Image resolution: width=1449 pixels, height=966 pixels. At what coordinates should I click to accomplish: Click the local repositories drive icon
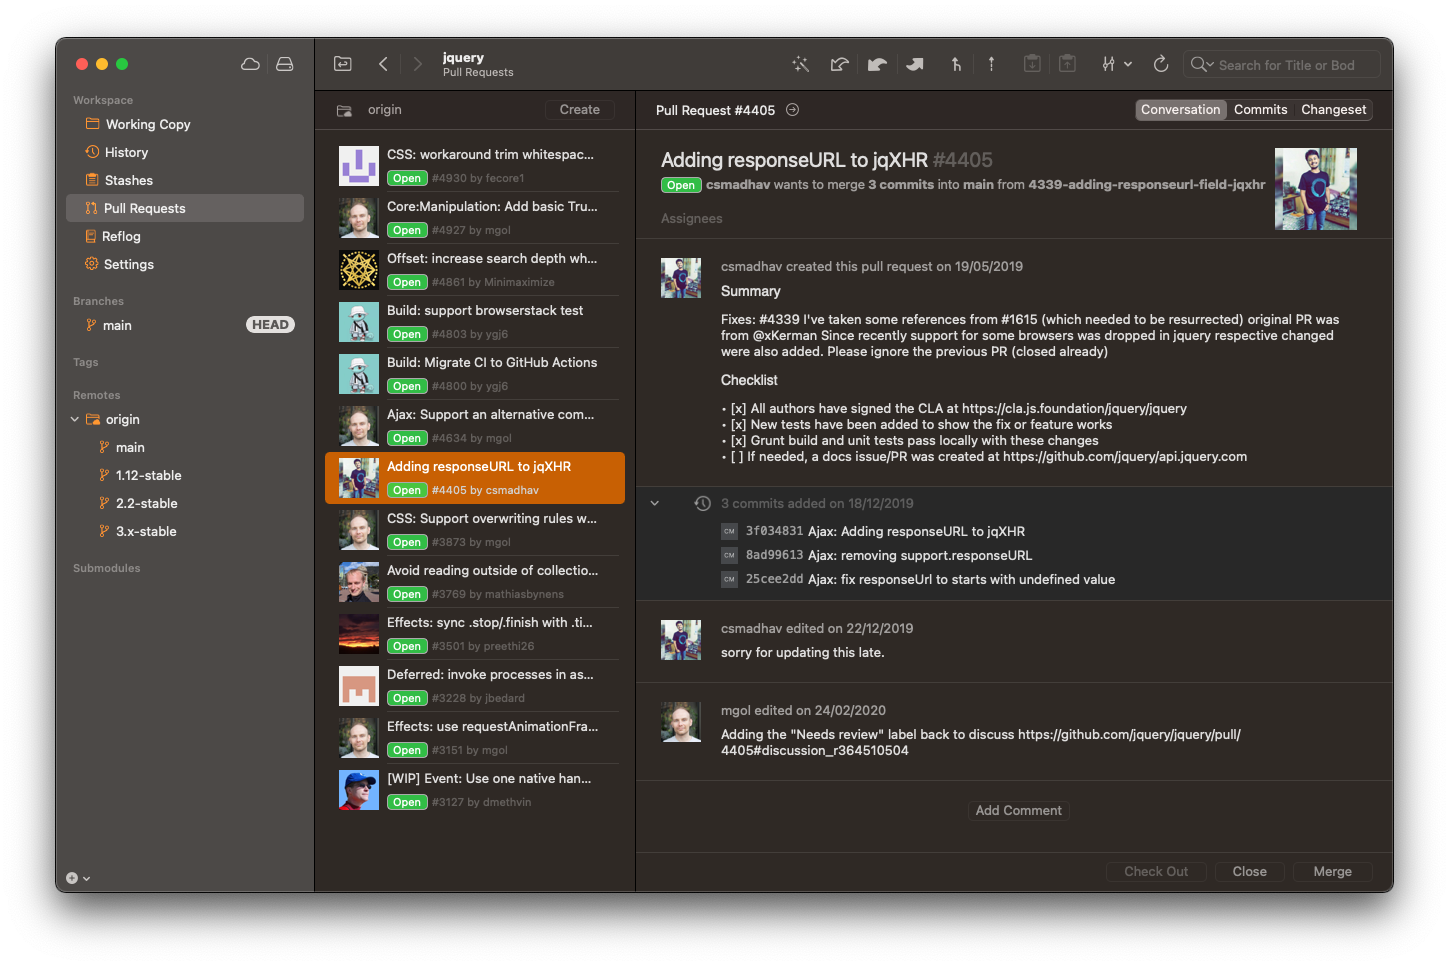coord(285,64)
